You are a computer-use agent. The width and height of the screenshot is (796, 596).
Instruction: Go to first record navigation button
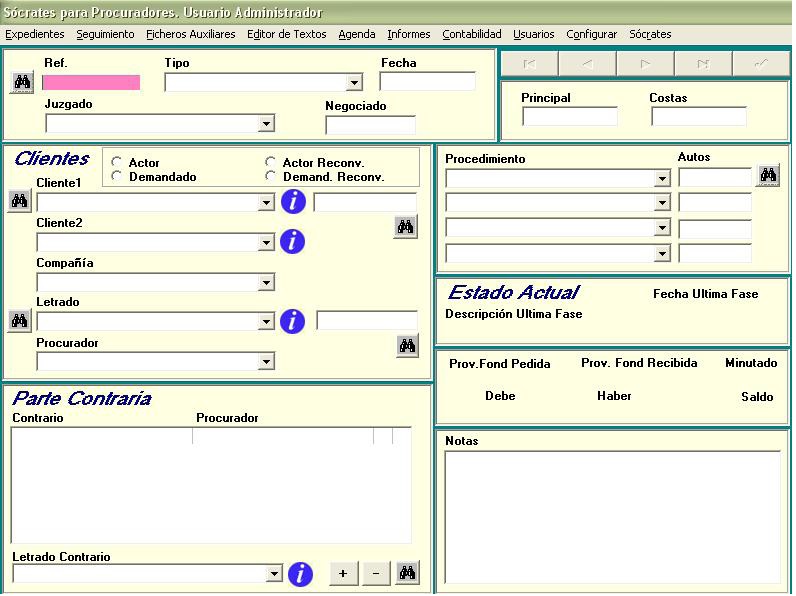(529, 64)
